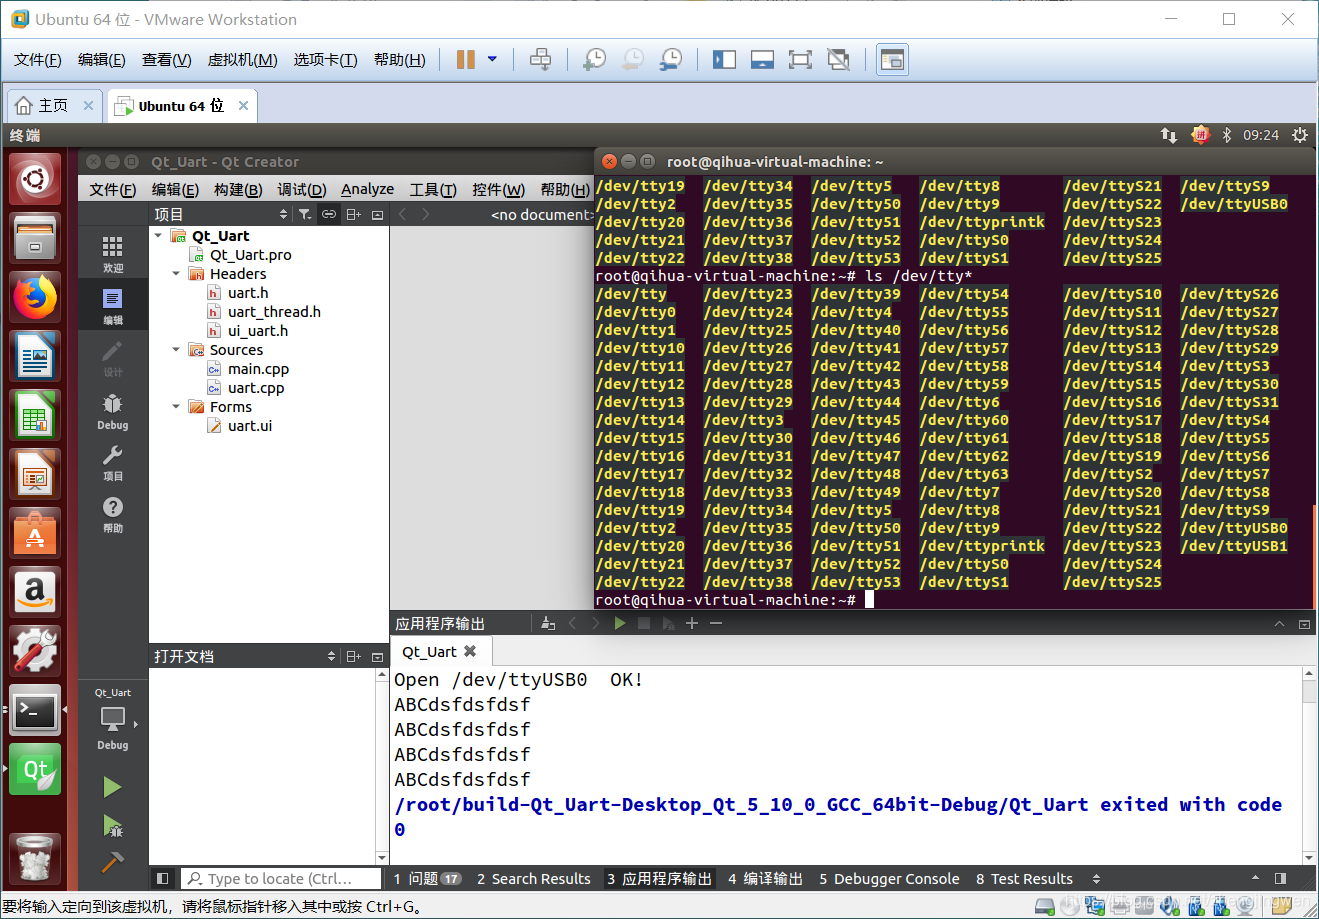Re-run application from output pane play icon
This screenshot has height=919, width=1319.
[x=620, y=623]
